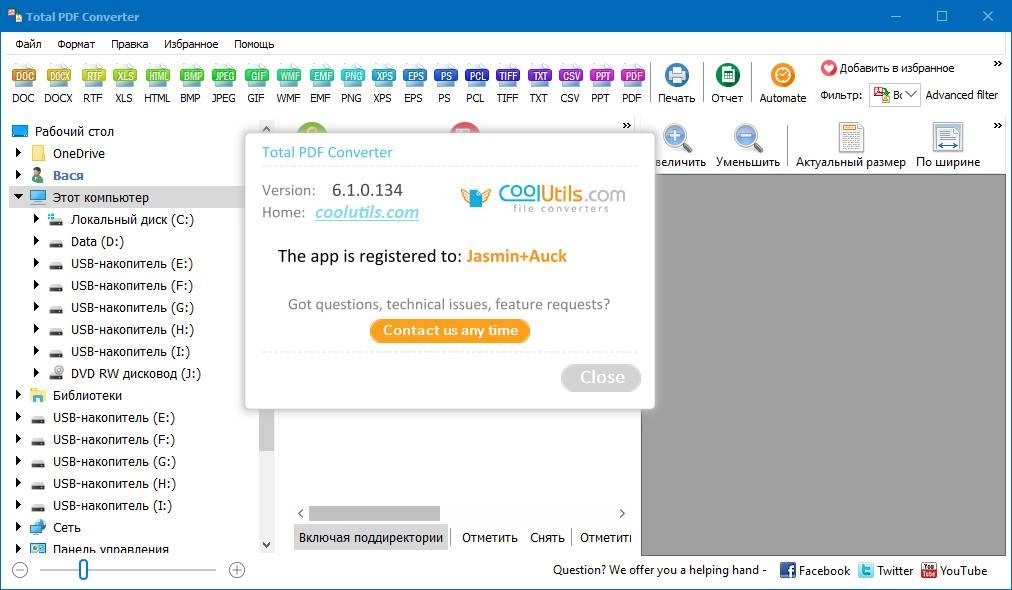The image size is (1012, 590).
Task: Convert to XLS format
Action: point(124,85)
